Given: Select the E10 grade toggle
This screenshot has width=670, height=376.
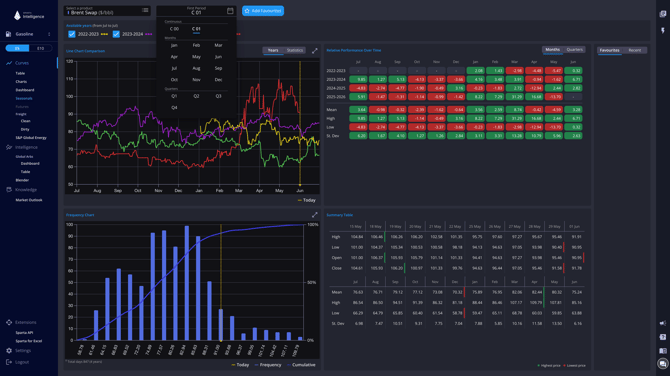Looking at the screenshot, I should pos(41,48).
